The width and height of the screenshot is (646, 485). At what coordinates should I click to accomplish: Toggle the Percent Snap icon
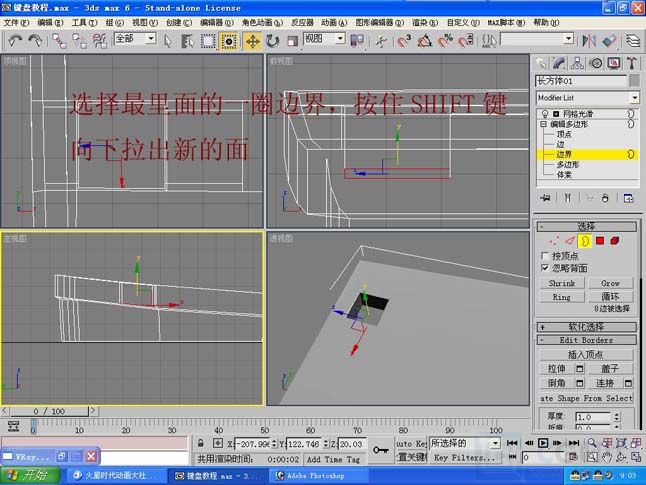[445, 41]
